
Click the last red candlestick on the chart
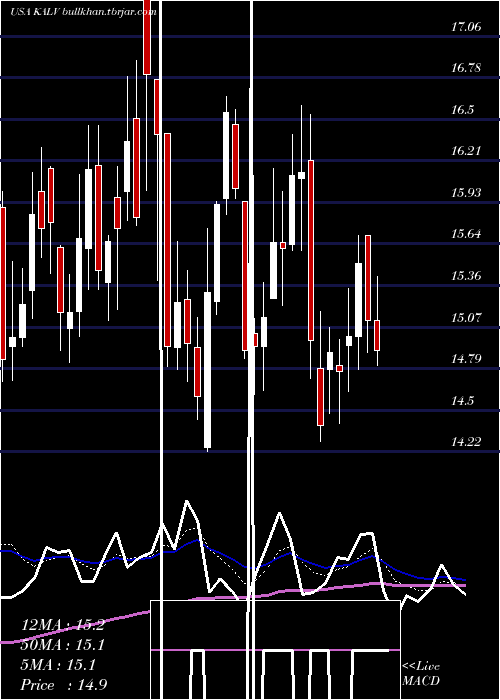click(377, 335)
